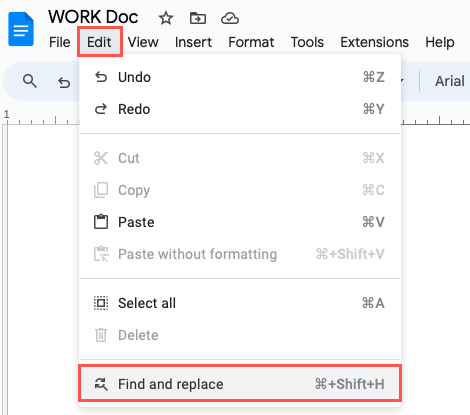This screenshot has height=415, width=470.
Task: Open Find and replace
Action: [x=240, y=384]
